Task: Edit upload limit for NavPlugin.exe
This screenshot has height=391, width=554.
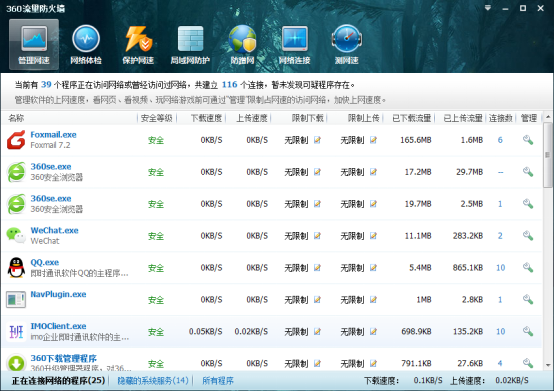Action: coord(373,300)
